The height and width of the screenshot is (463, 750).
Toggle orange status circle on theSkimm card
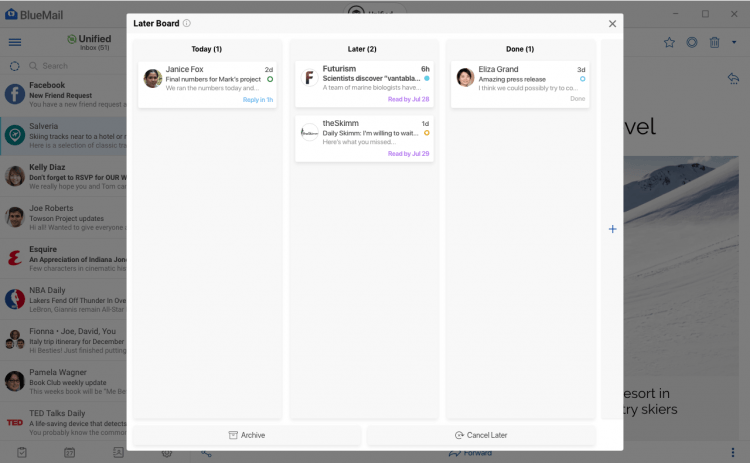427,133
